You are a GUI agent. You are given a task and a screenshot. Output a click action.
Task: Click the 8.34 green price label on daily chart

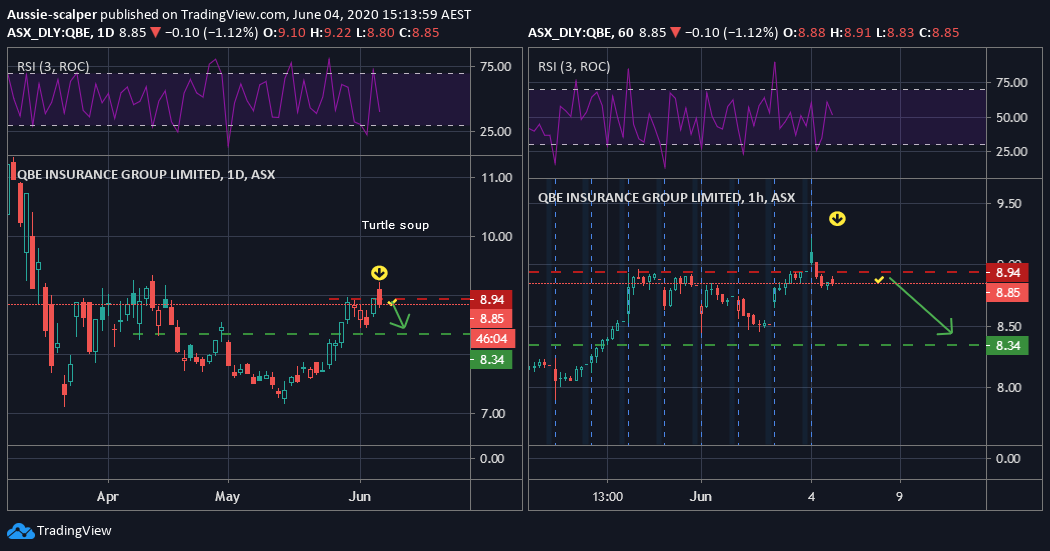point(492,360)
